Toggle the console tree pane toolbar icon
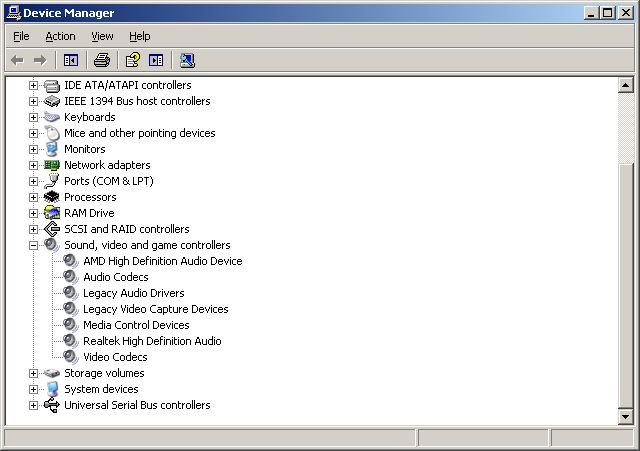The image size is (640, 451). [71, 60]
